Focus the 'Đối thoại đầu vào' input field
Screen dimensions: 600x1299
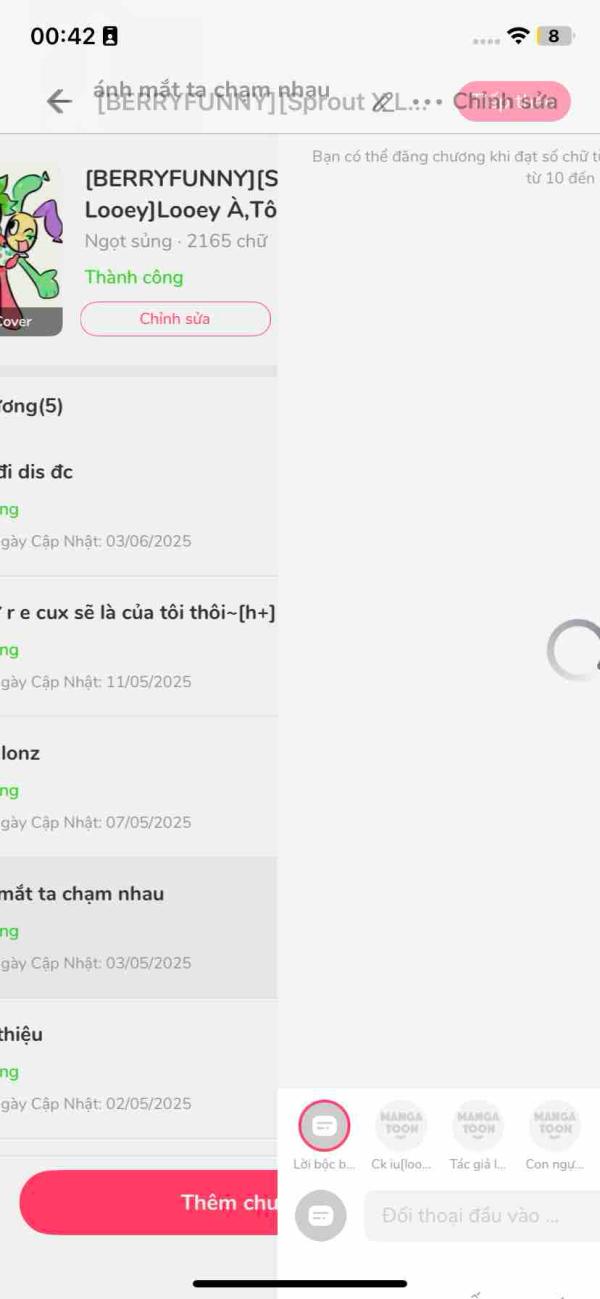[482, 1216]
